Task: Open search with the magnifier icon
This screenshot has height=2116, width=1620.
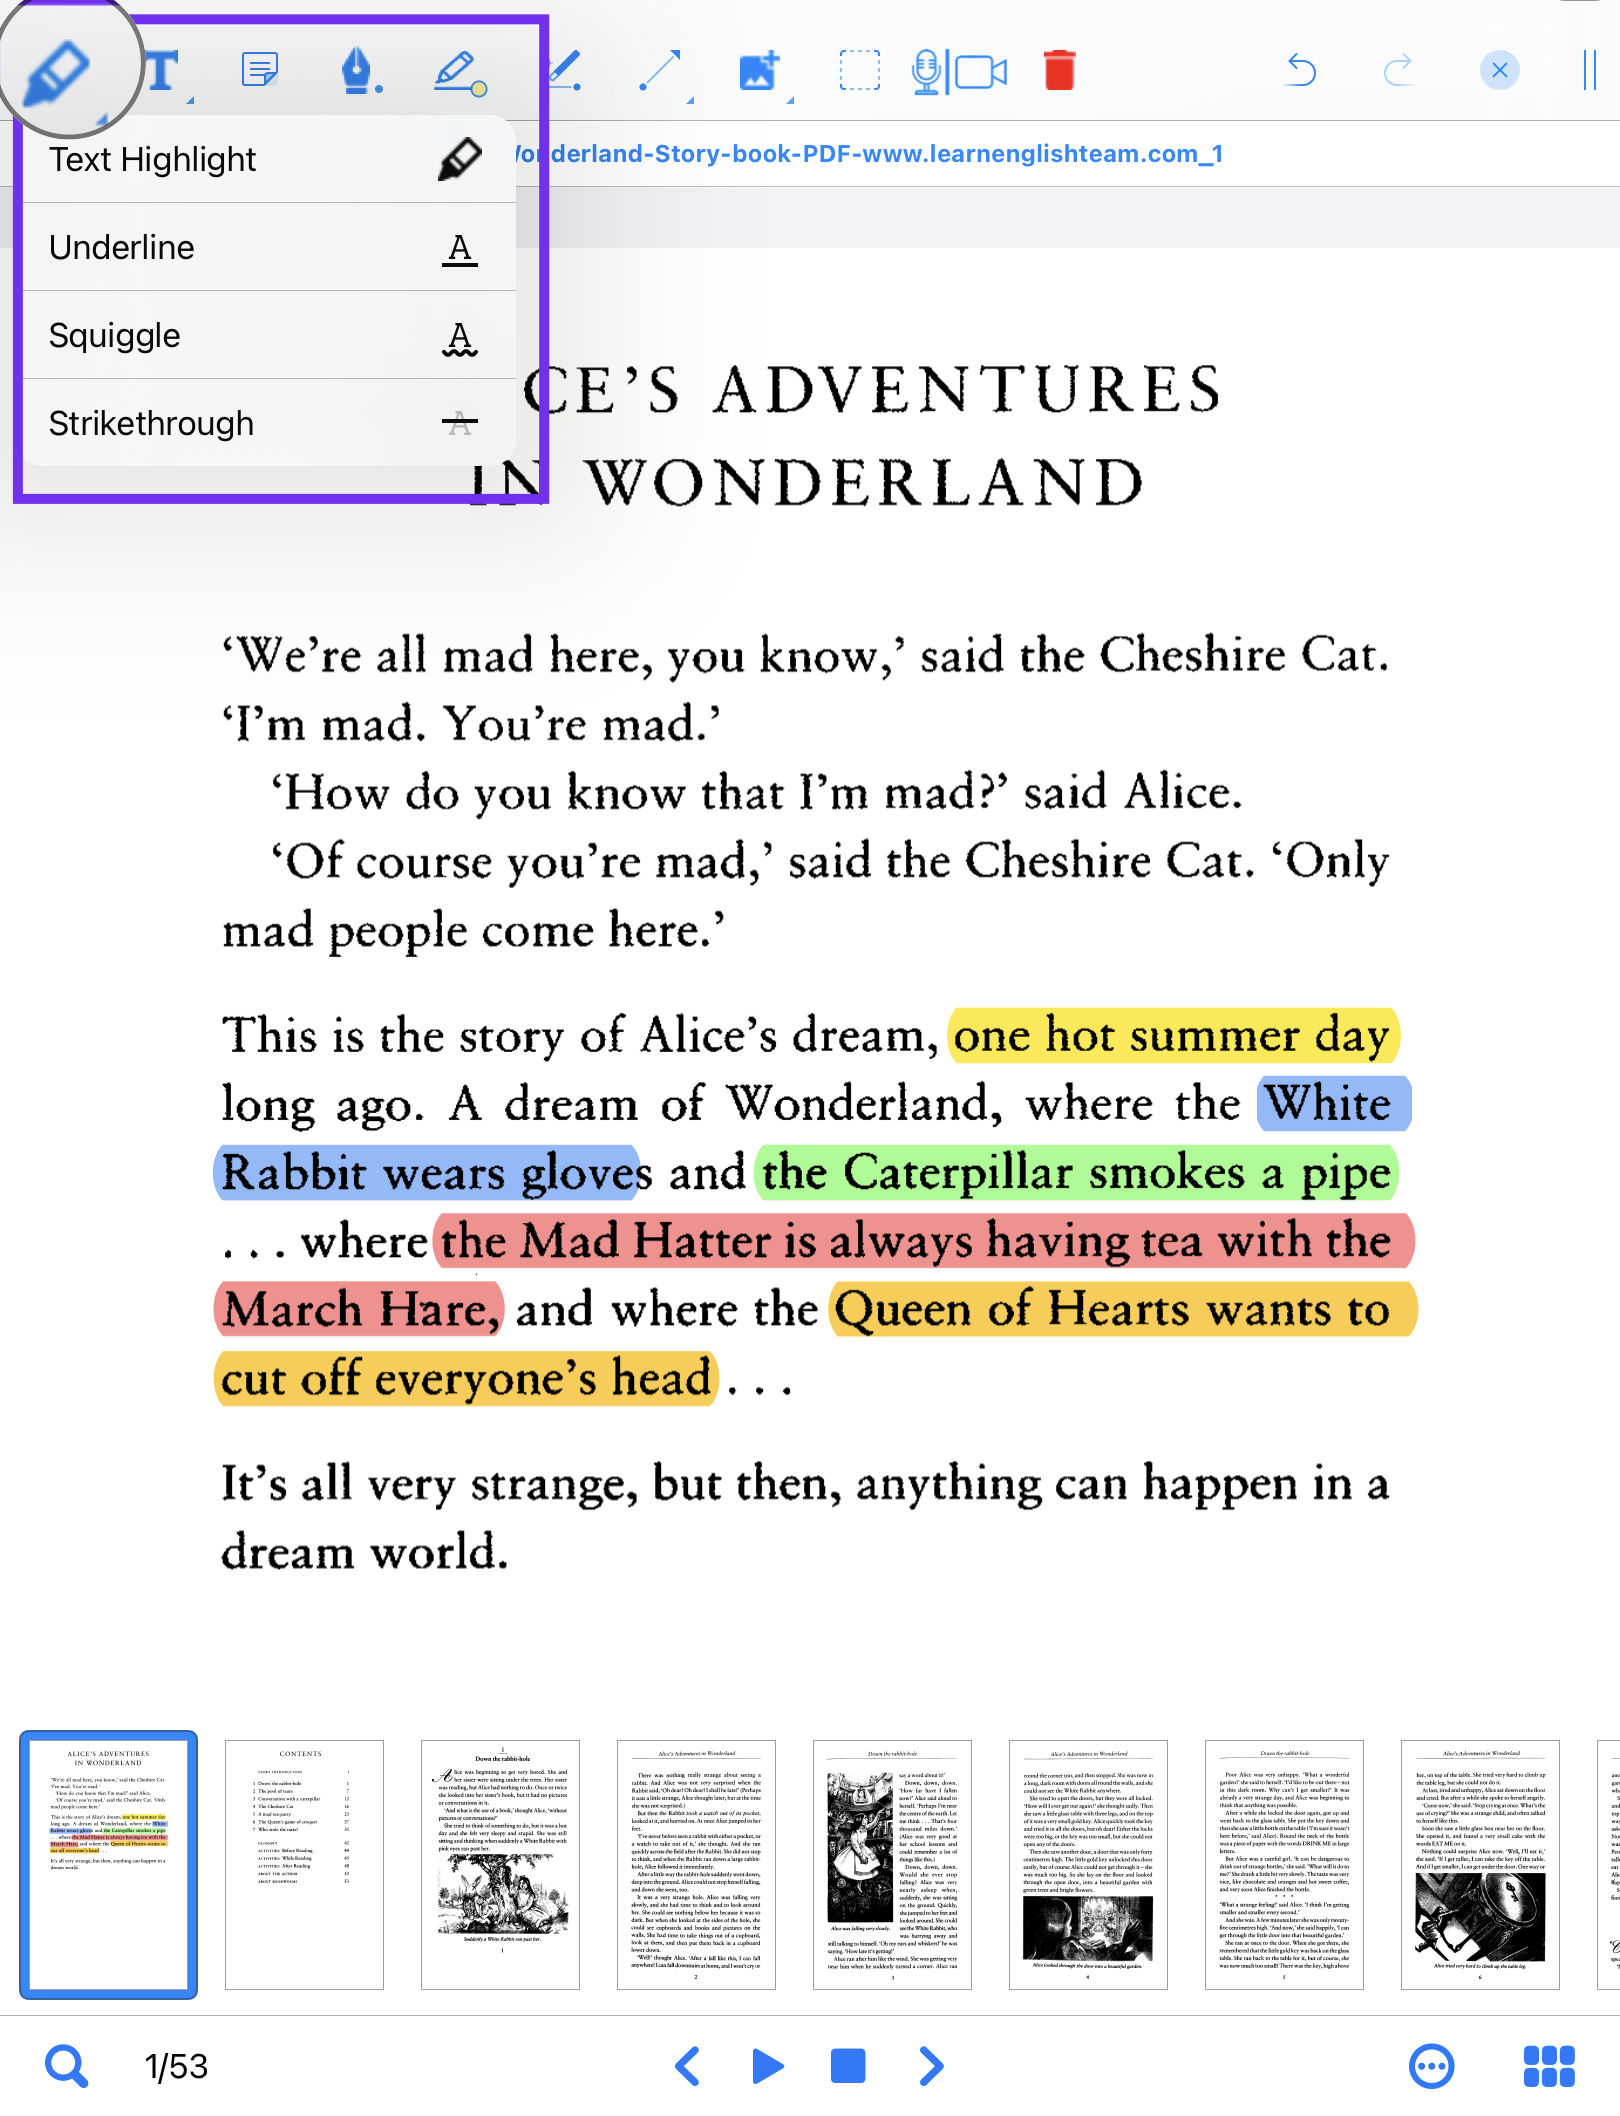Action: (x=66, y=2066)
